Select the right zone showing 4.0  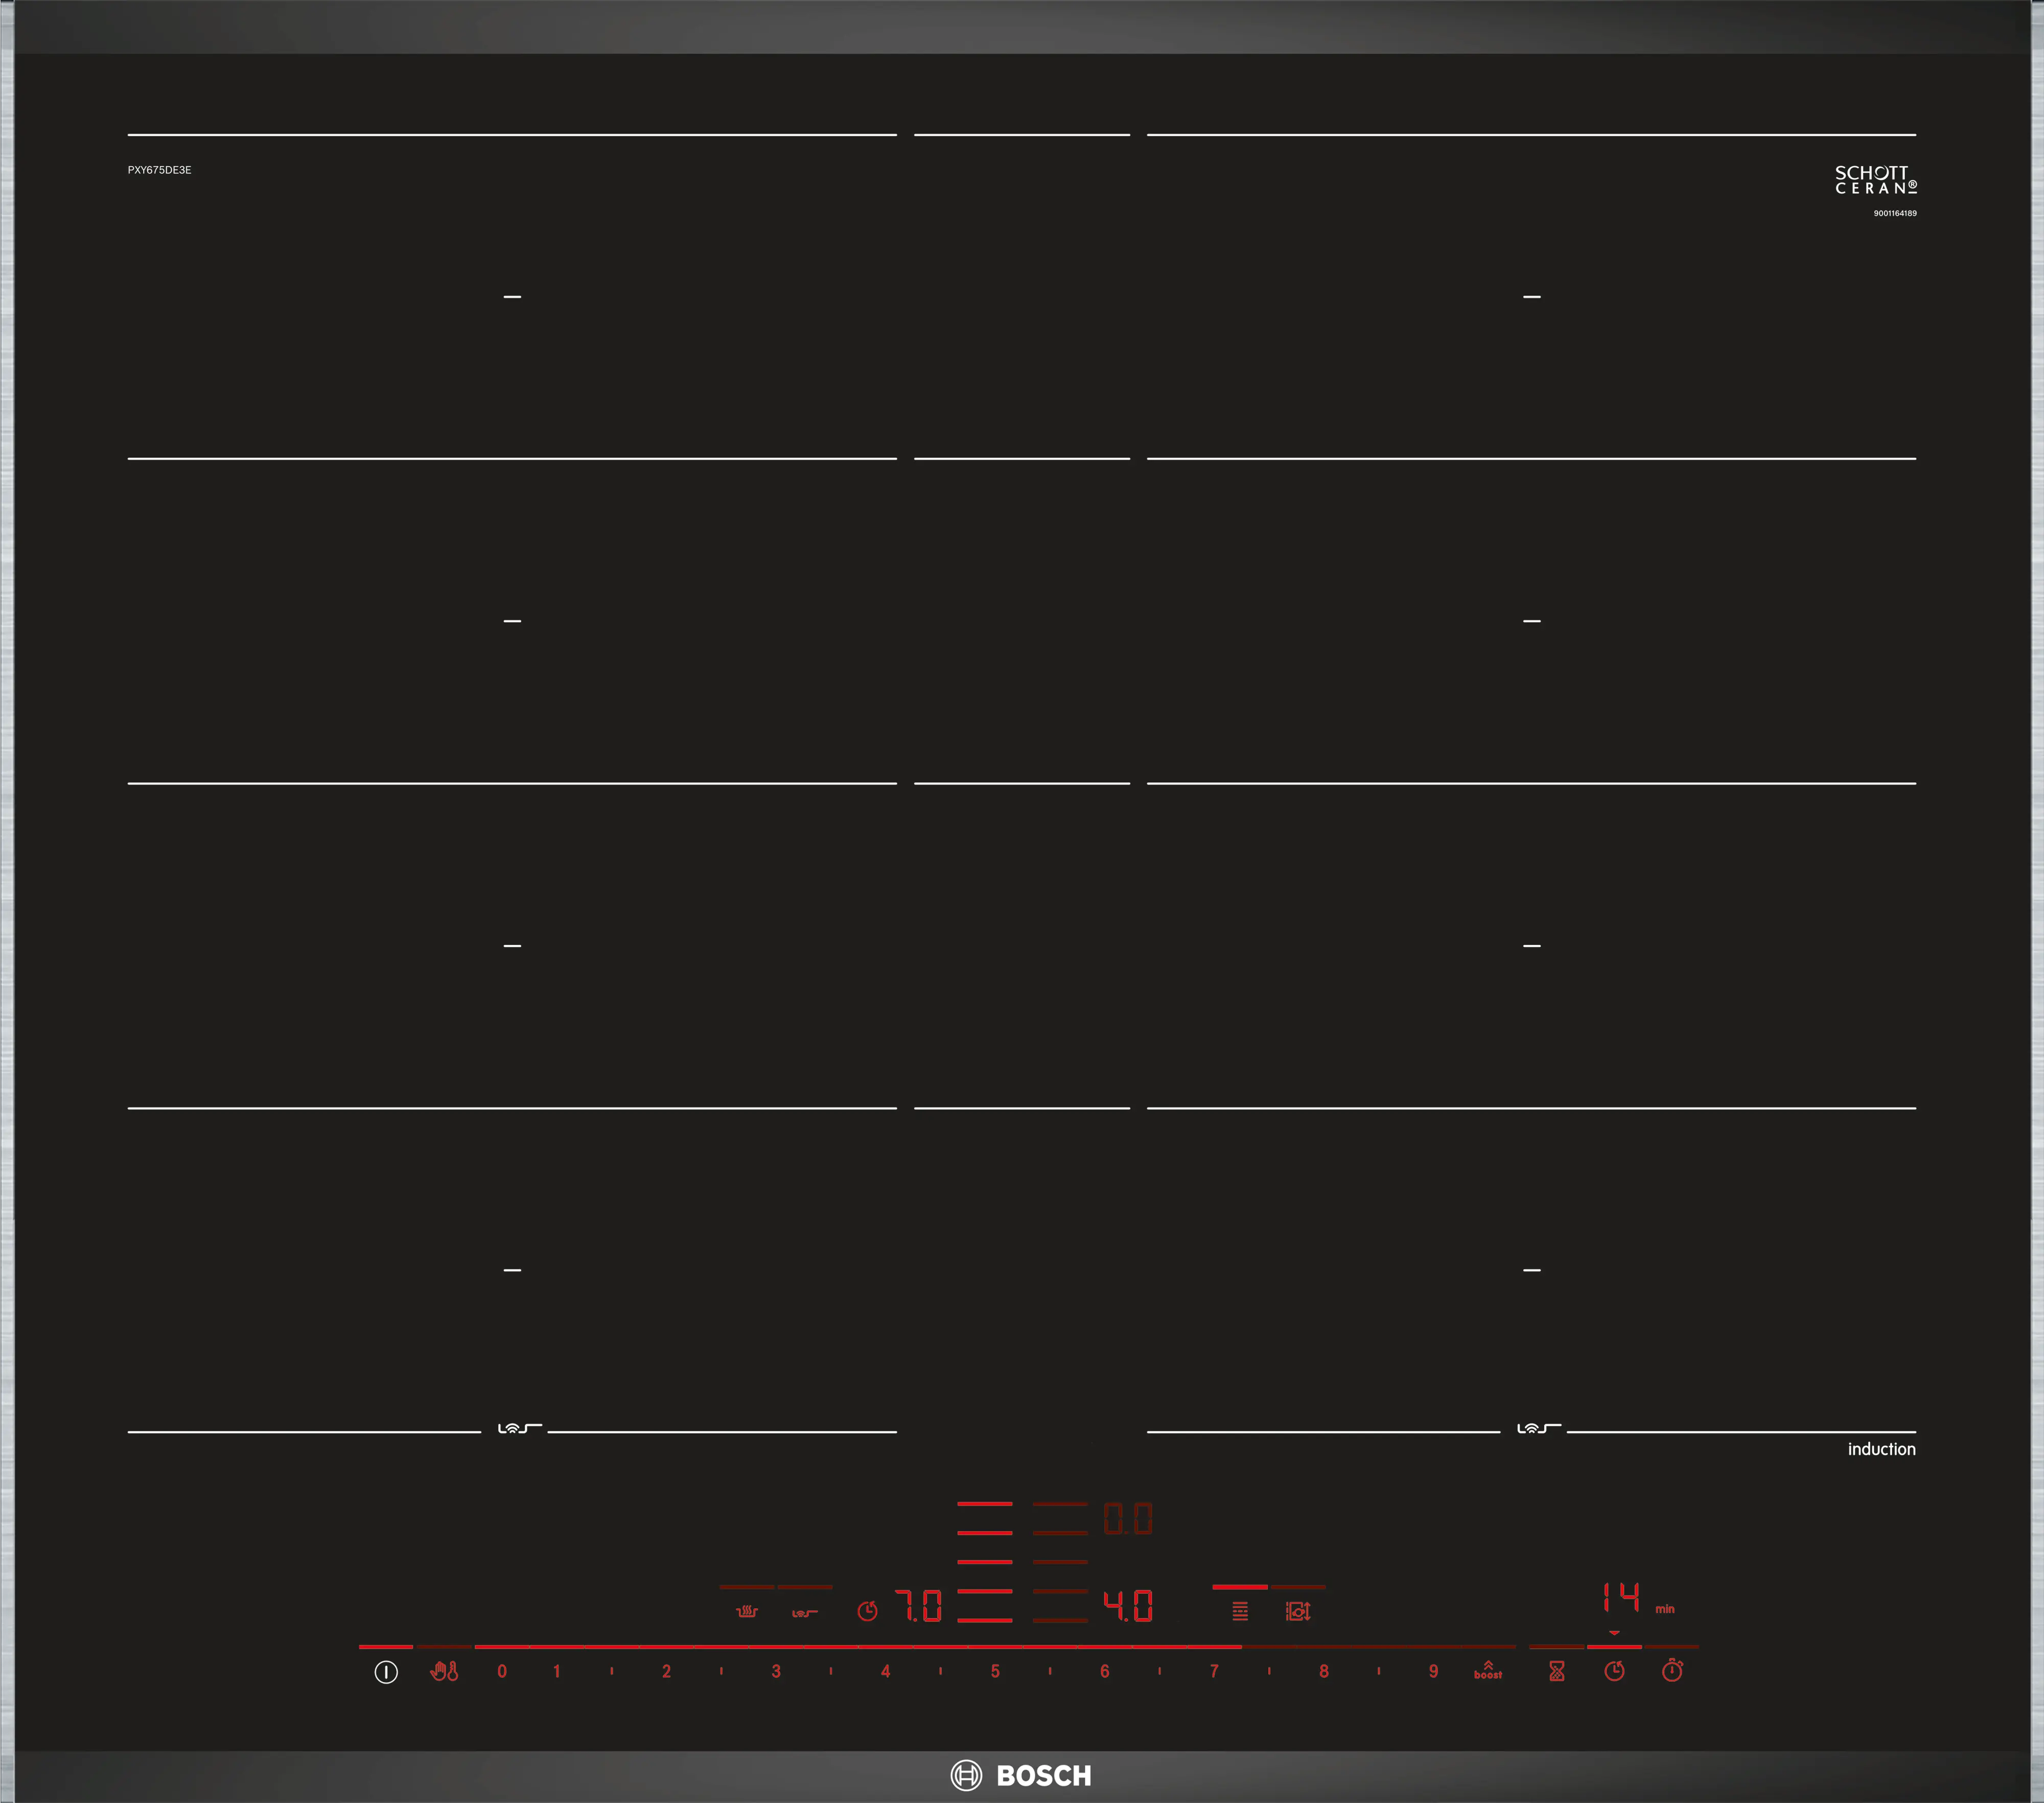(1128, 1606)
